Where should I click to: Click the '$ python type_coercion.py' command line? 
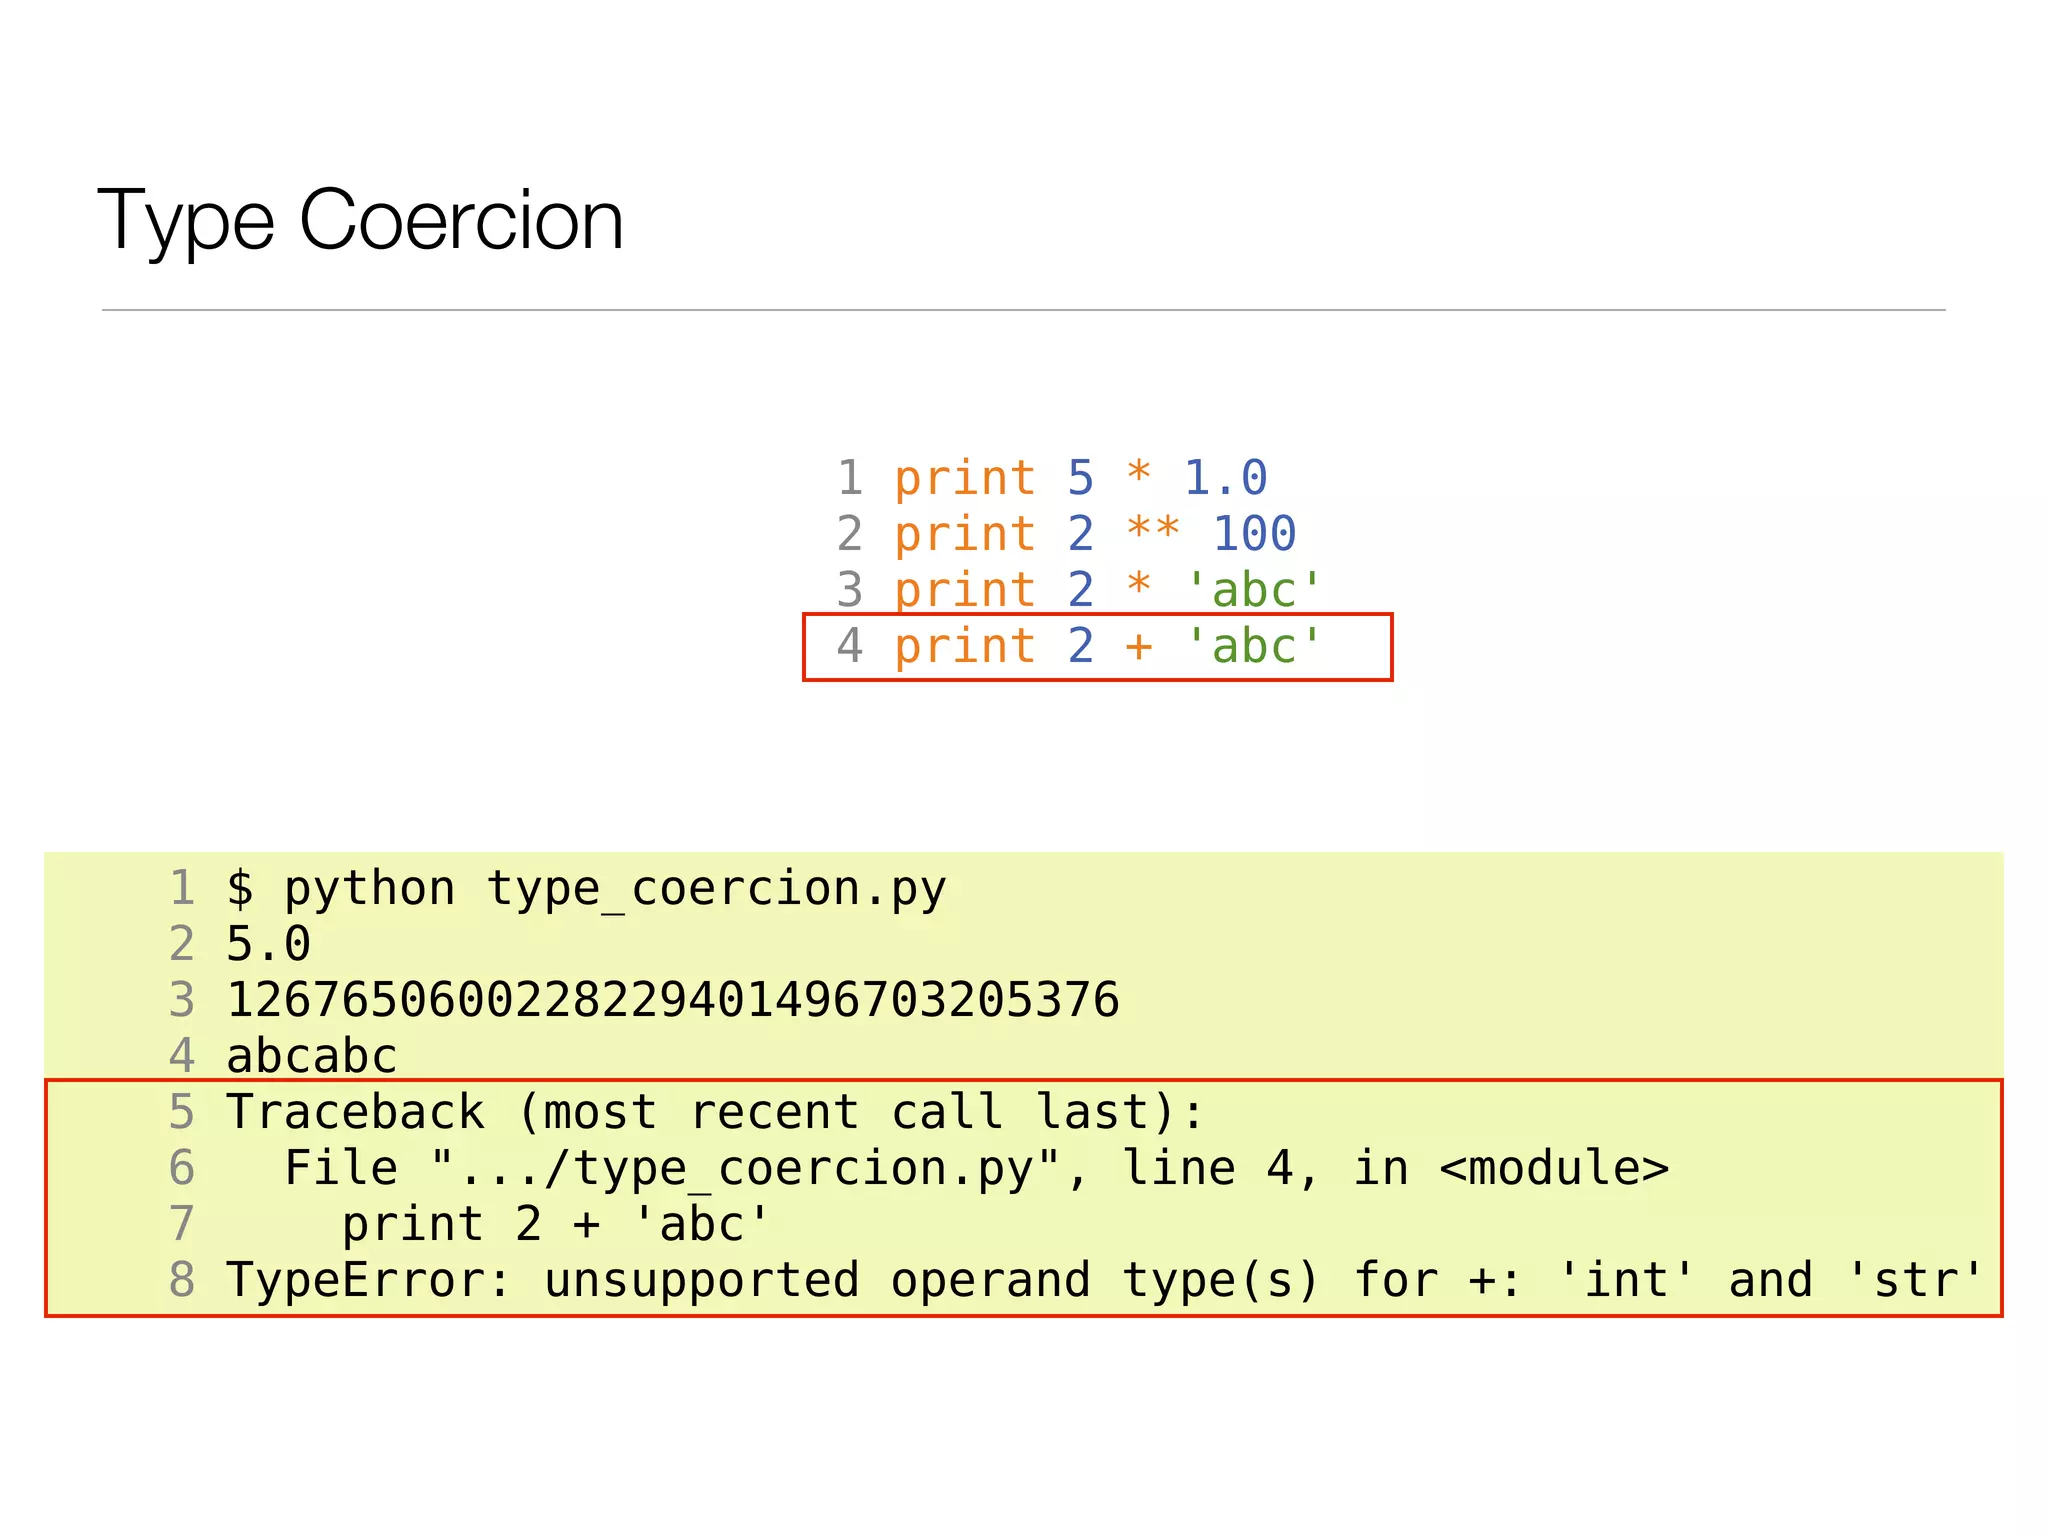tap(586, 889)
